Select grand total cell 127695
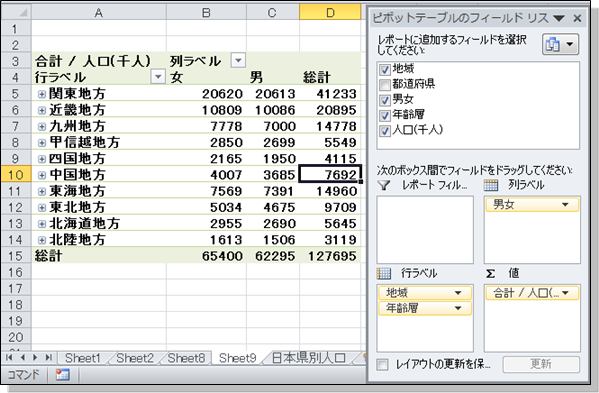 [x=330, y=256]
